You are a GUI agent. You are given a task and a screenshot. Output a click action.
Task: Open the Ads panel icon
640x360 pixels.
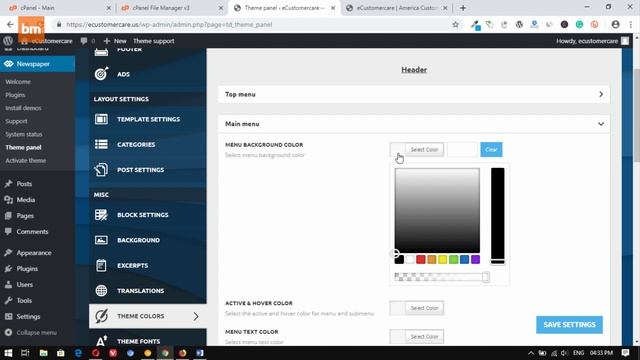[101, 74]
